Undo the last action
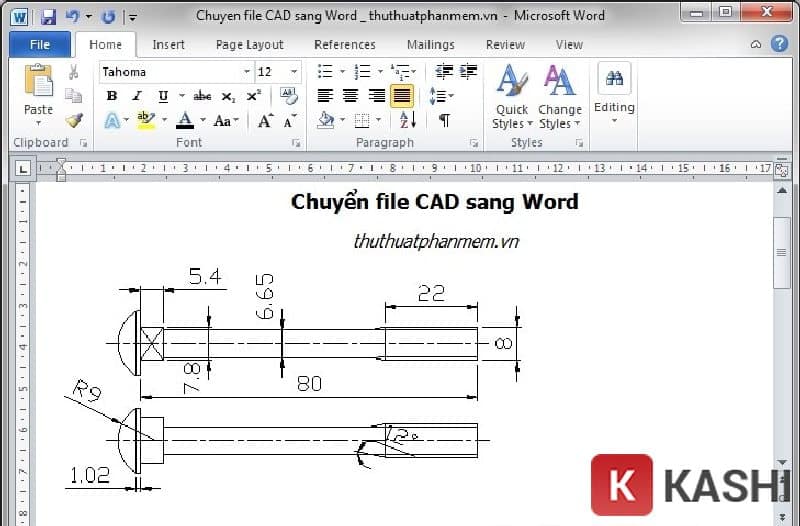Image resolution: width=800 pixels, height=526 pixels. point(72,17)
